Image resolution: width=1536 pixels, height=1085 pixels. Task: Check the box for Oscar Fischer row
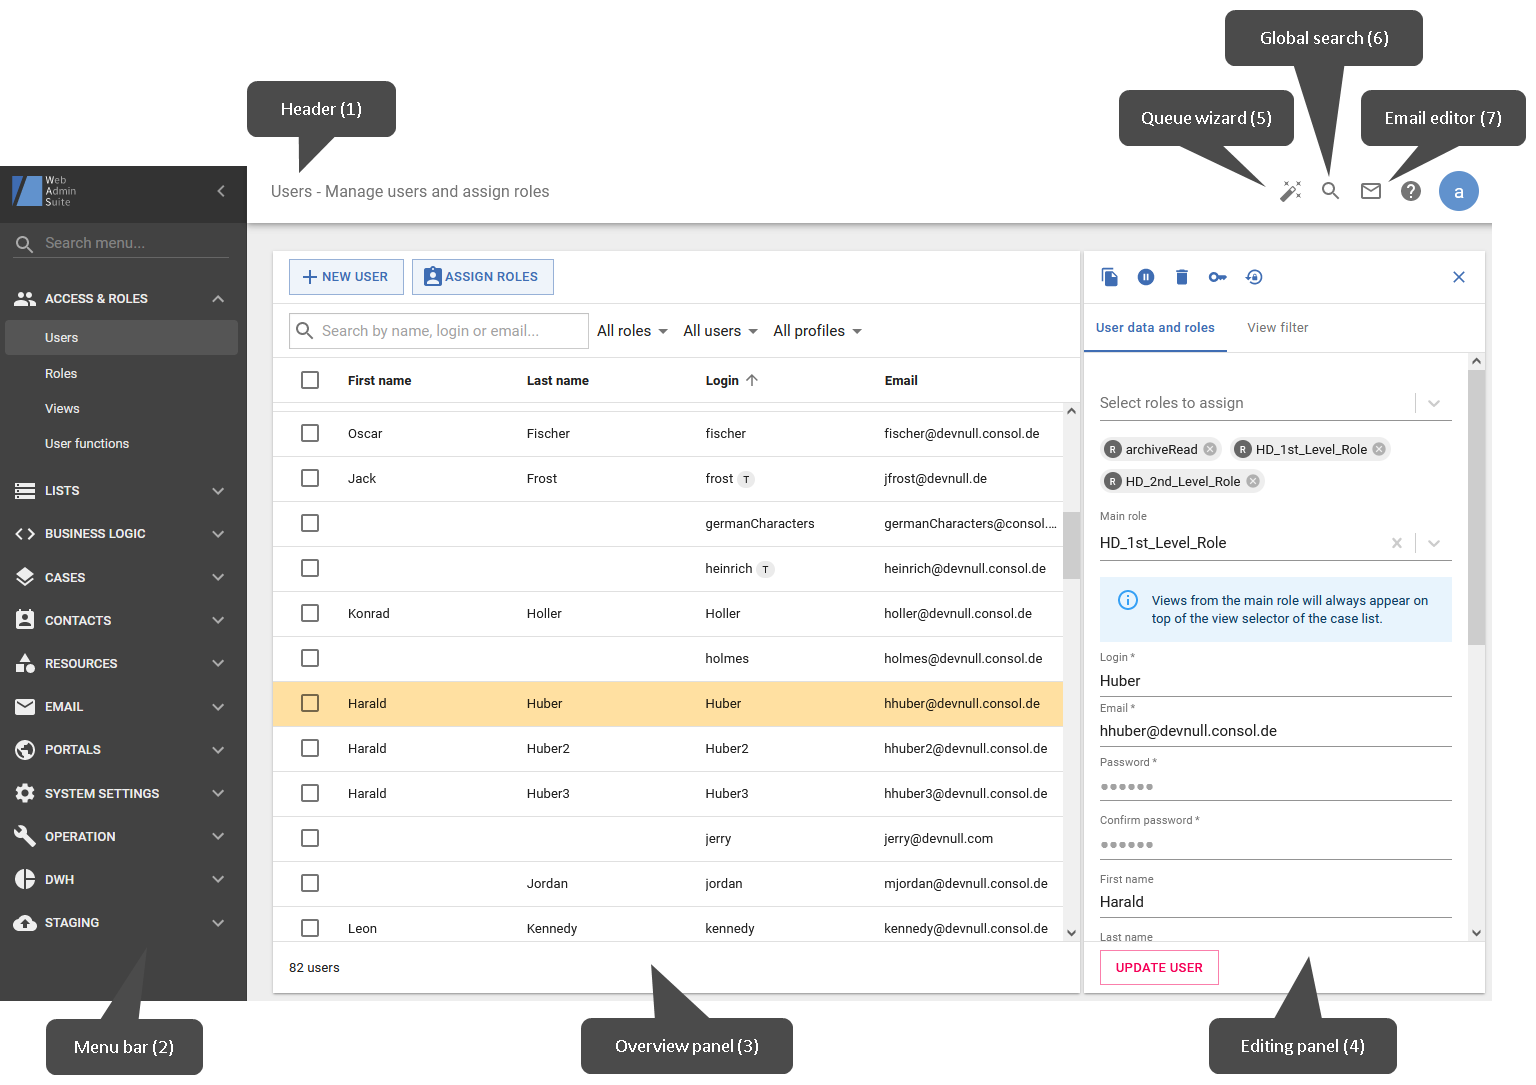coord(310,433)
